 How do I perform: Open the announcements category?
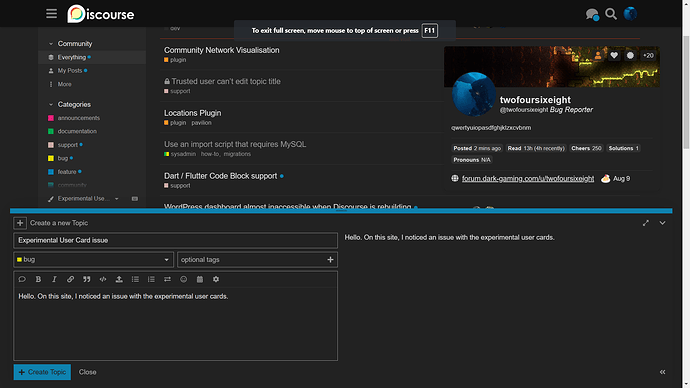pyautogui.click(x=79, y=118)
